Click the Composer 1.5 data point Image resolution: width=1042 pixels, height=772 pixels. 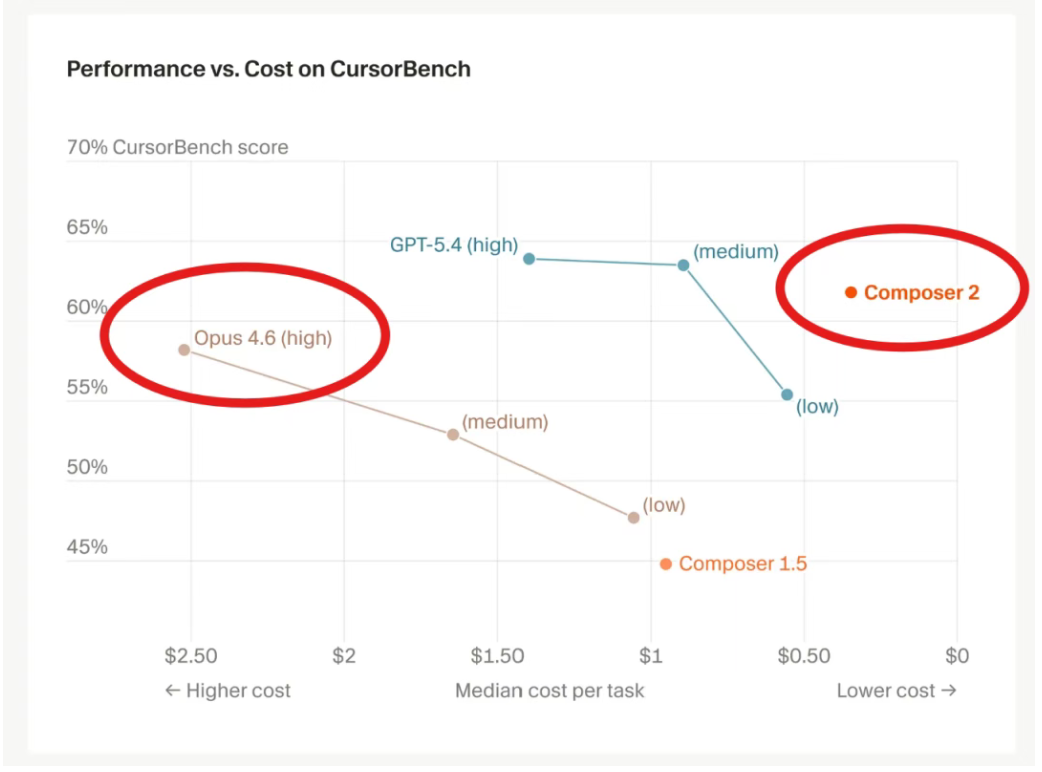coord(666,564)
